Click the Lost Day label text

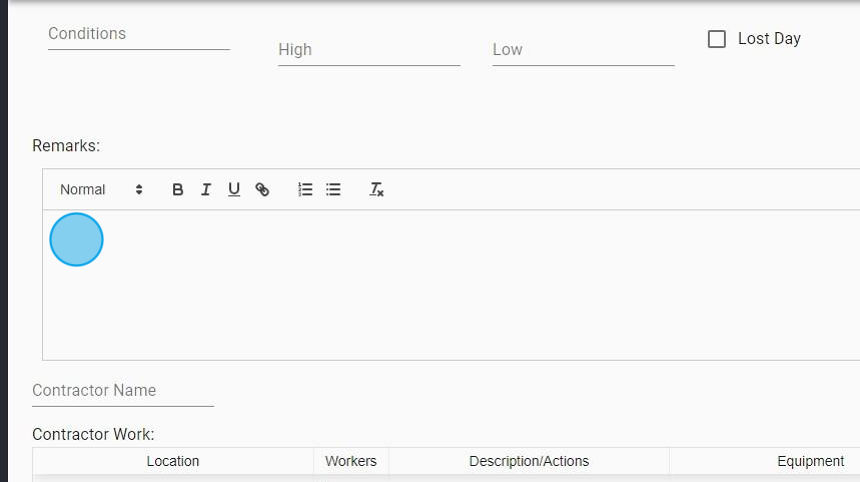click(769, 39)
